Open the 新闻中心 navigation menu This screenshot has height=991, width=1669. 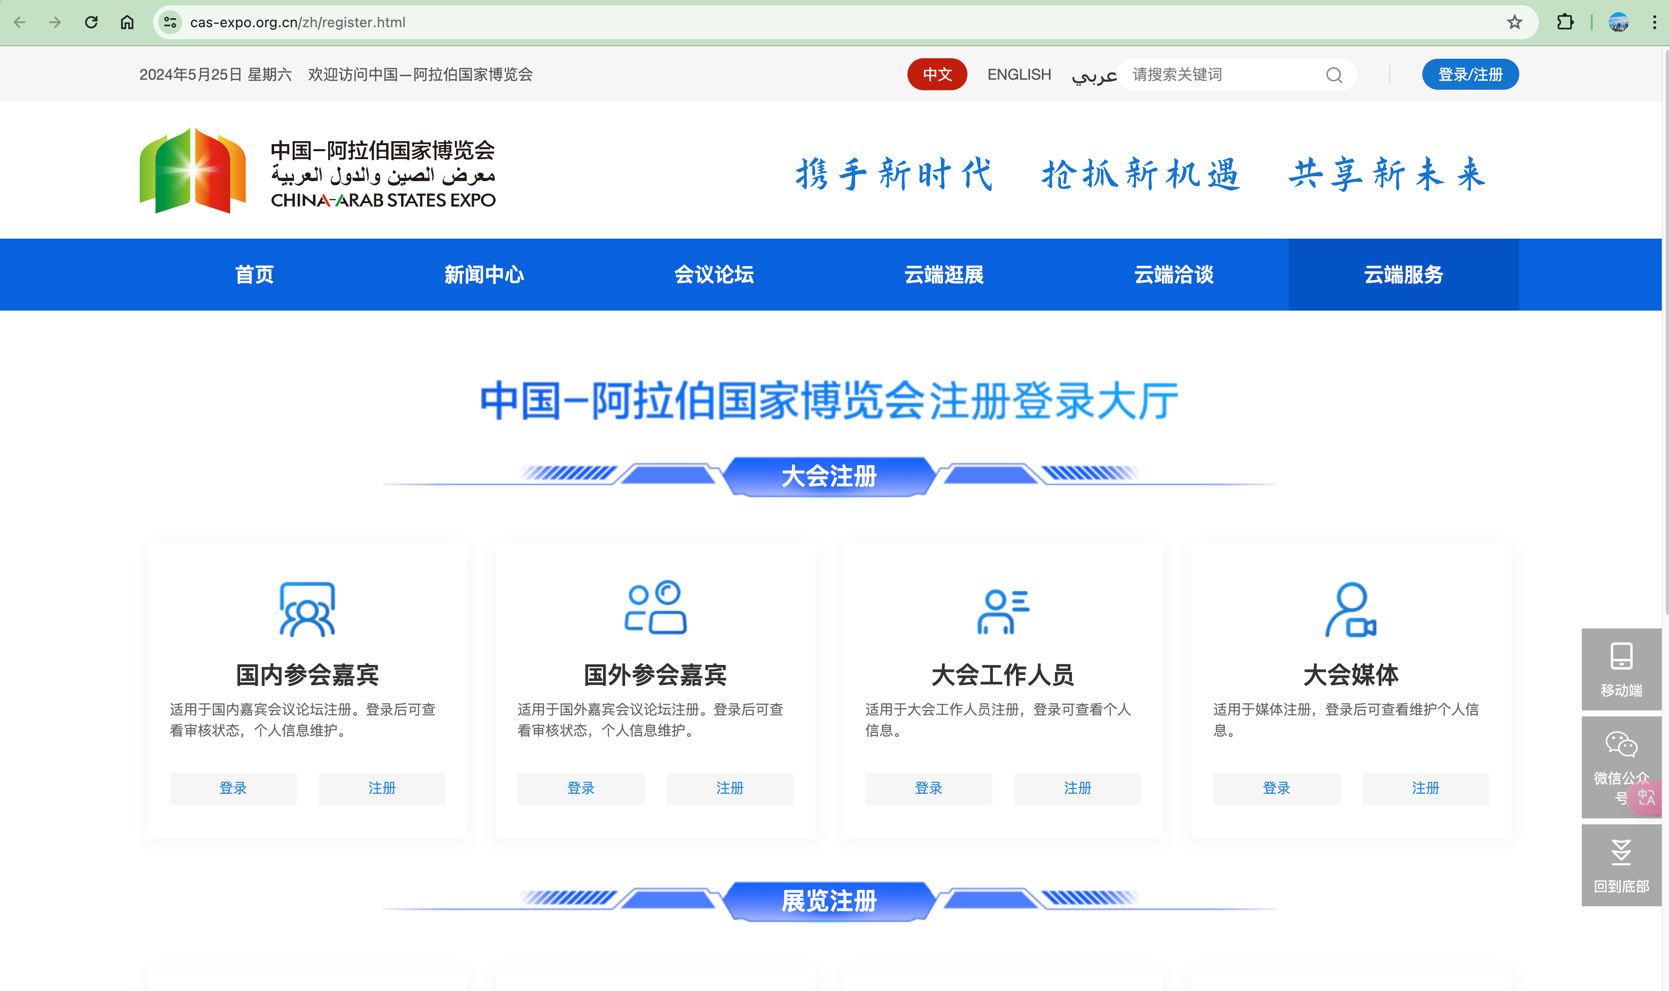[x=484, y=275]
